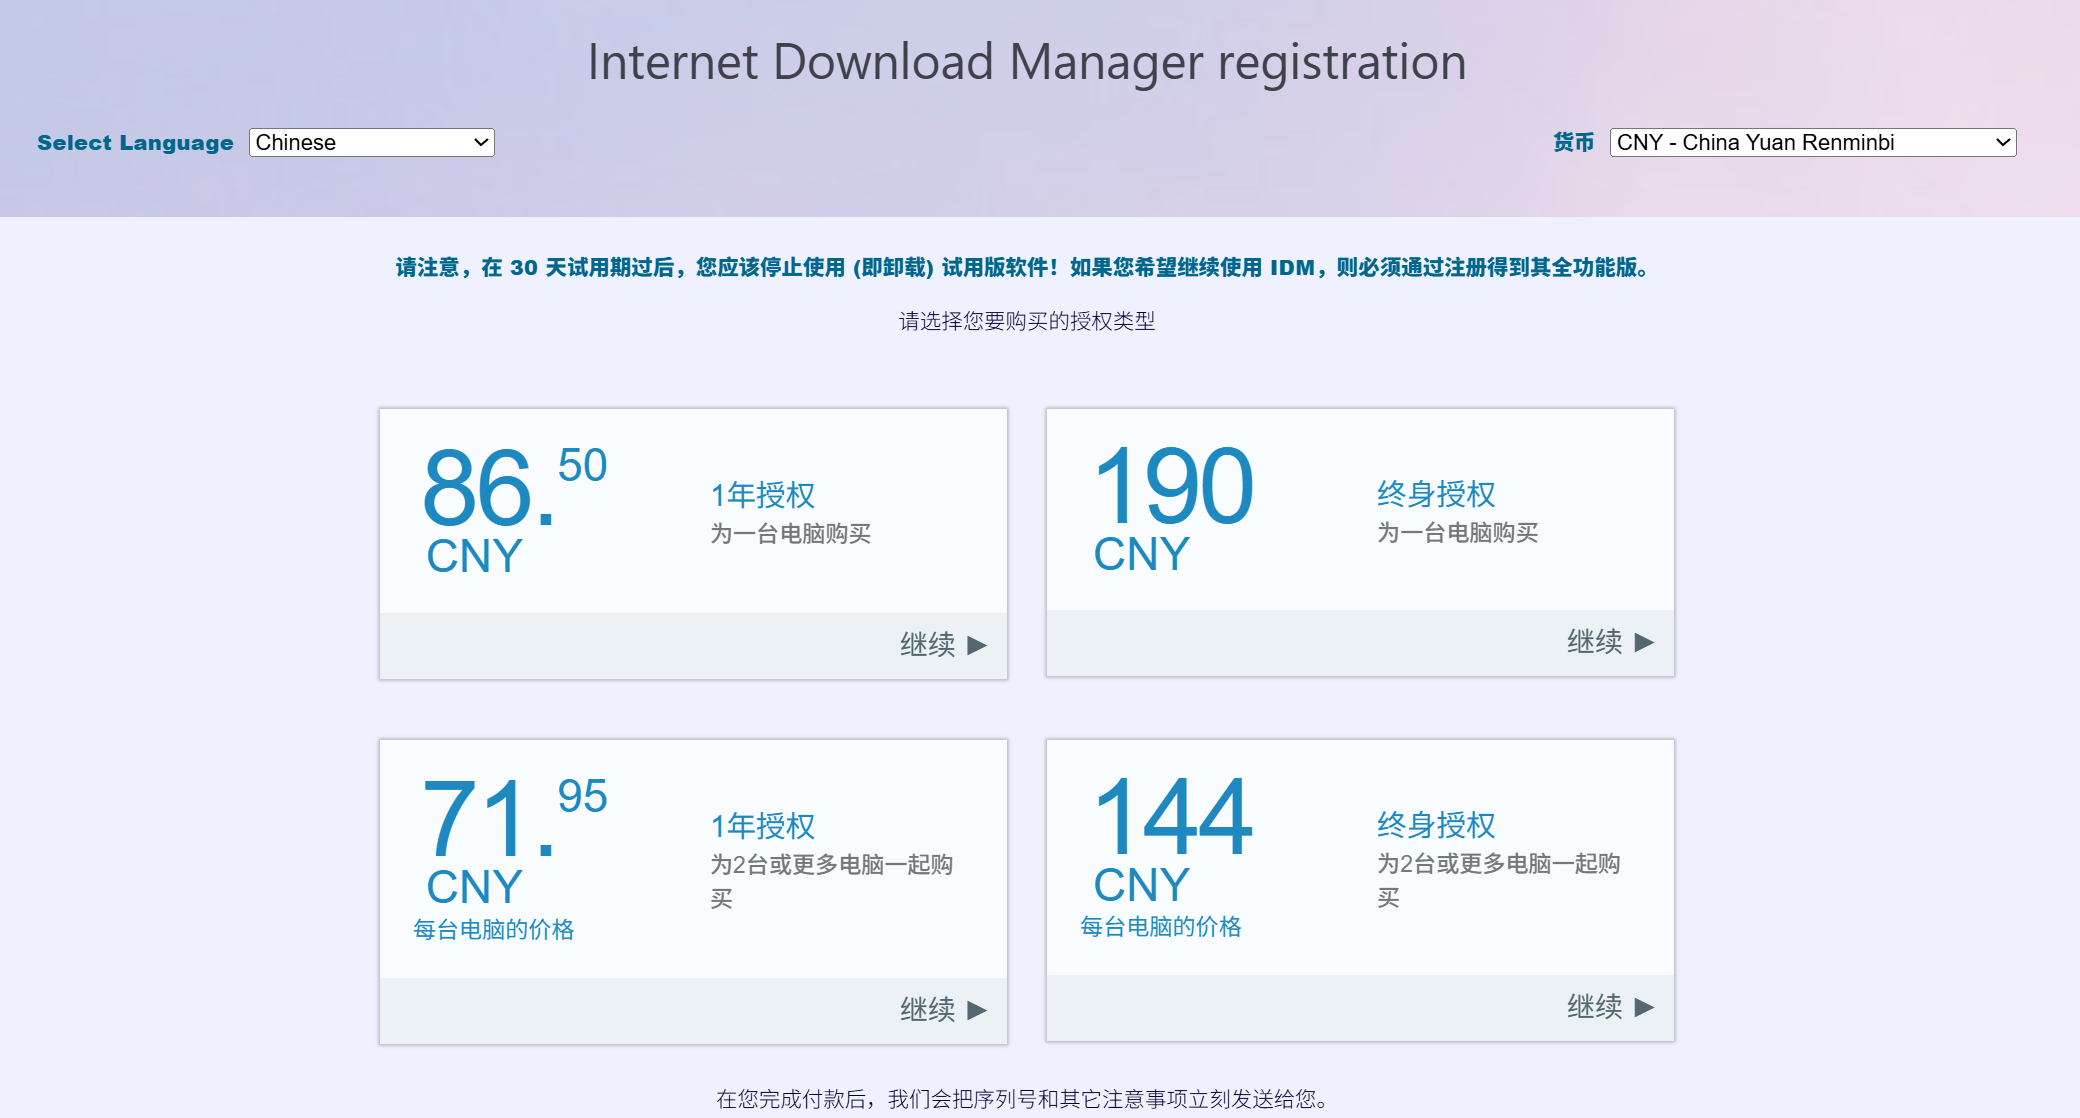Click the arrow icon on the 190 CNY card

(x=1644, y=643)
